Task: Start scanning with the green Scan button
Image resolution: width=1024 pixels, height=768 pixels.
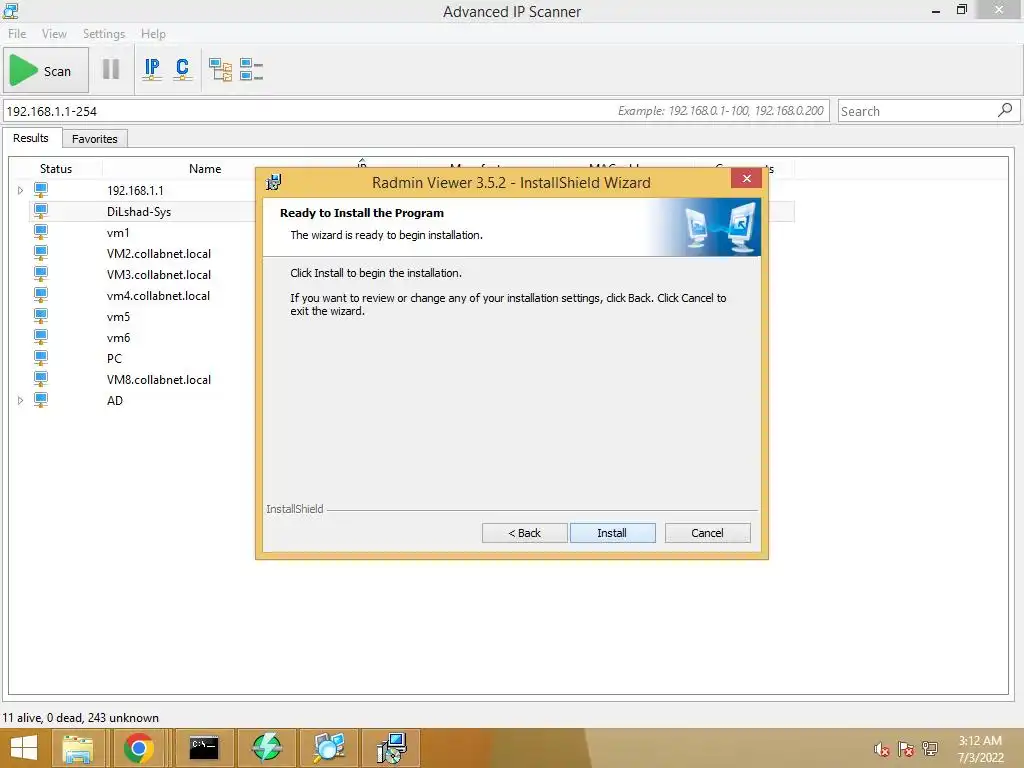Action: [x=46, y=71]
